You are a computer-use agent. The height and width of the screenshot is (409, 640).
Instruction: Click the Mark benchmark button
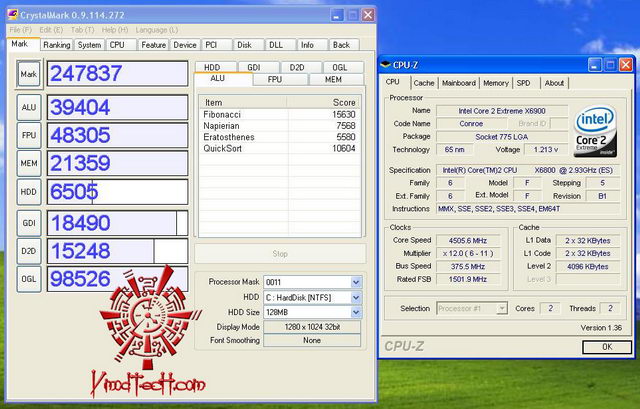click(x=29, y=74)
